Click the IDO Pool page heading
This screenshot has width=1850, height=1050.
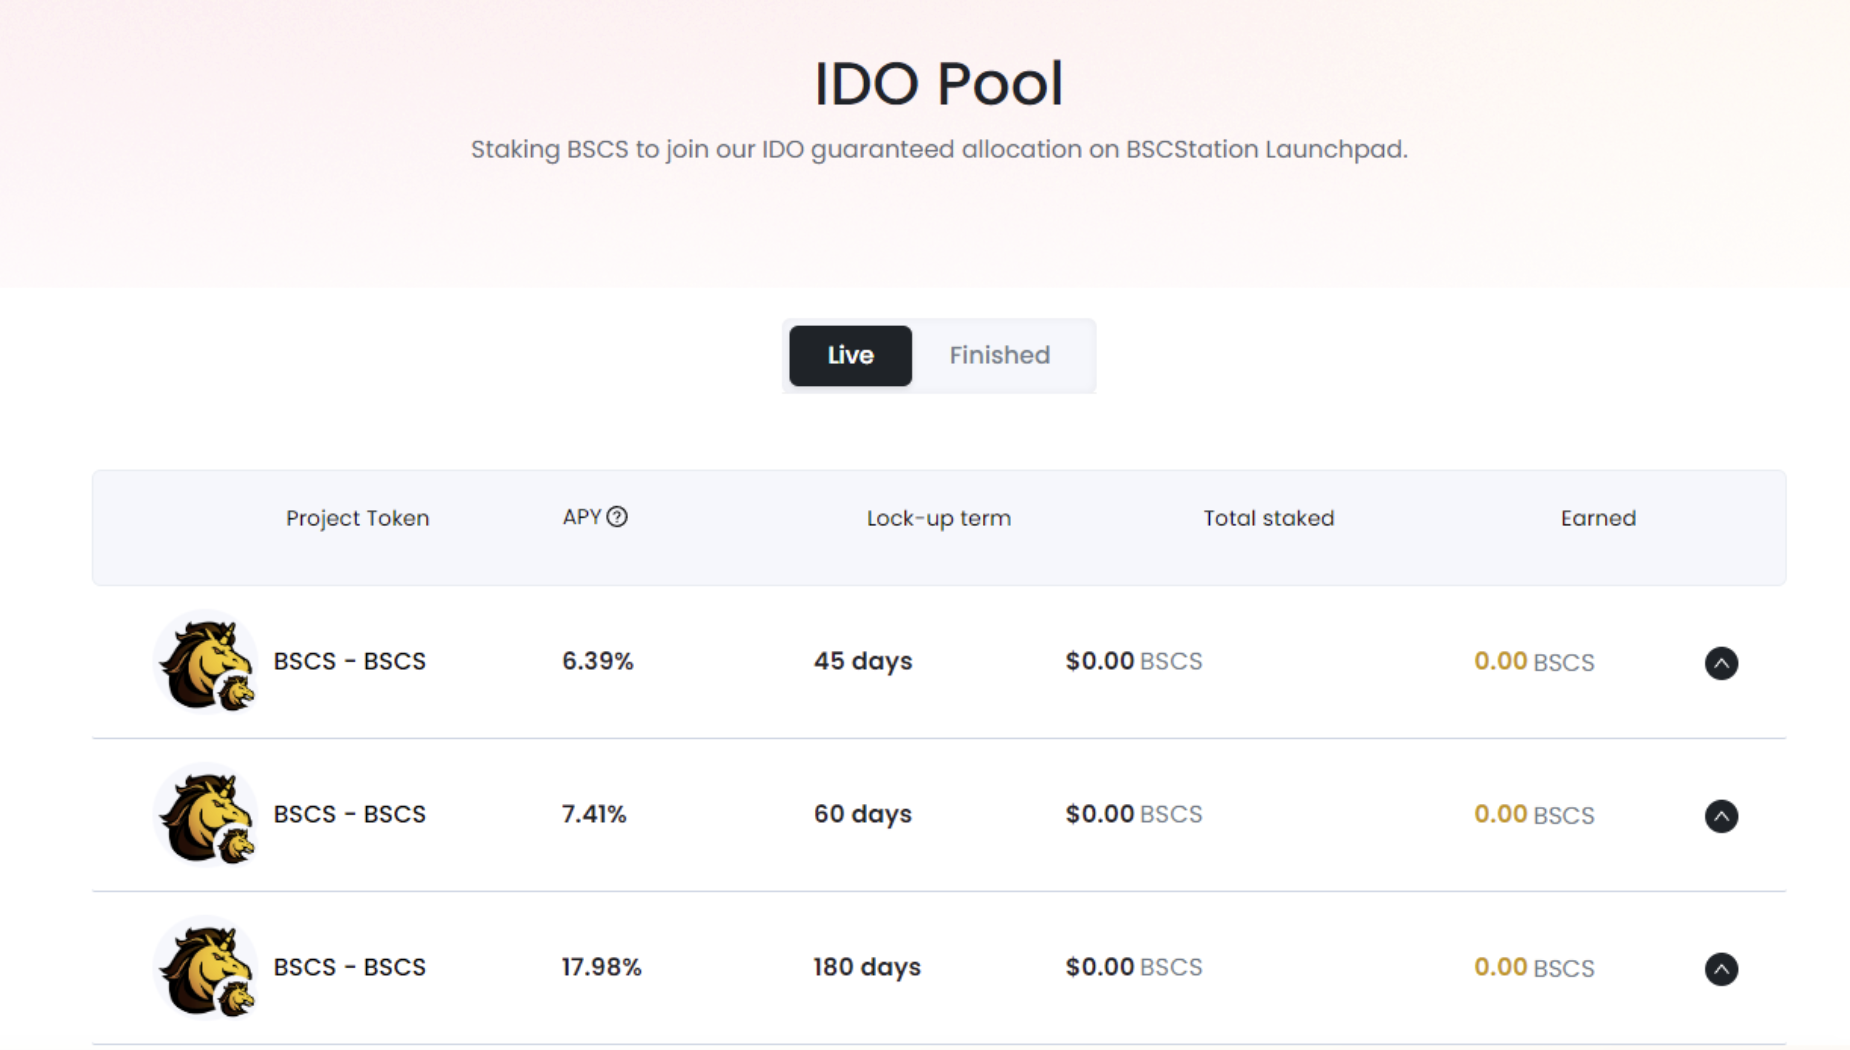pyautogui.click(x=939, y=83)
